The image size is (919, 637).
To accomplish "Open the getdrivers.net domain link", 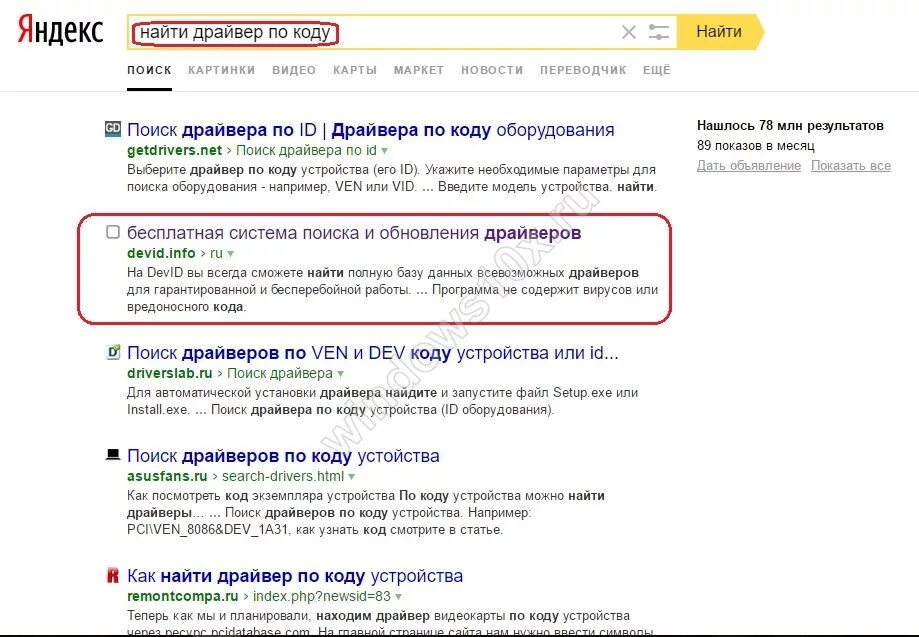I will (x=174, y=150).
